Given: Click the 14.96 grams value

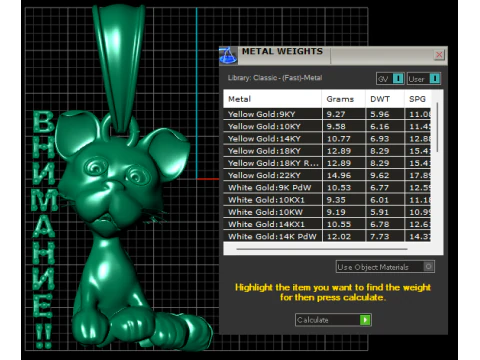Looking at the screenshot, I should (339, 175).
